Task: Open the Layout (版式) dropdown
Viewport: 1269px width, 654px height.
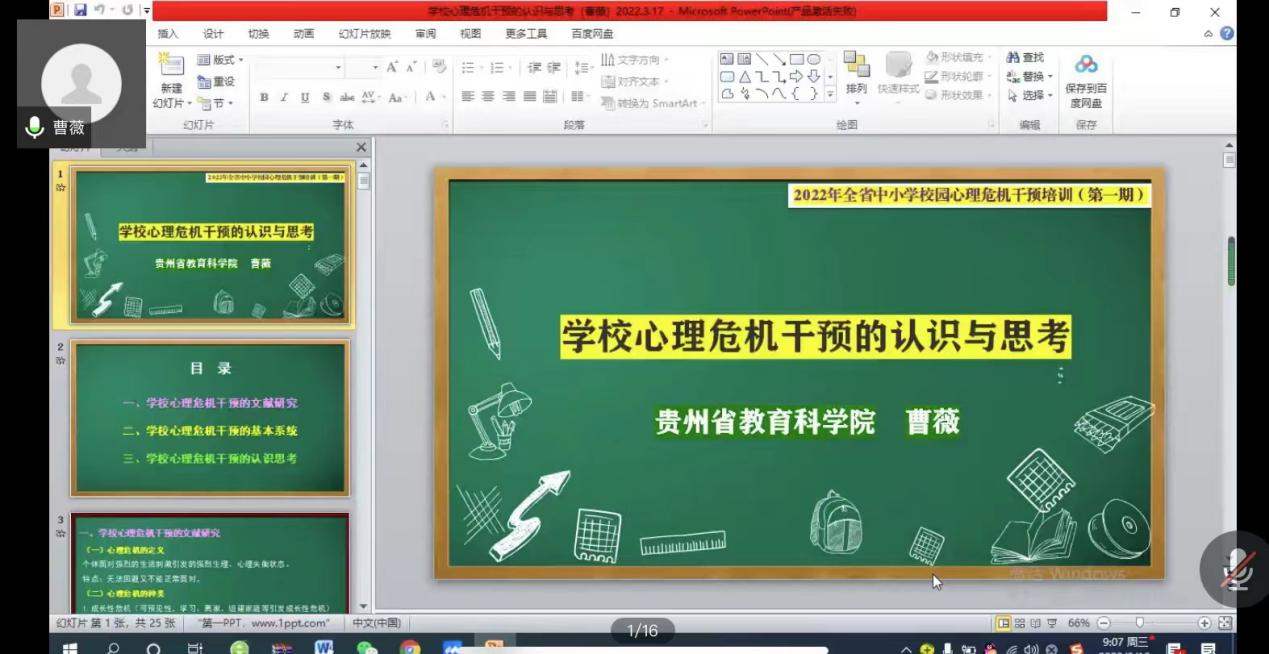Action: click(x=220, y=60)
